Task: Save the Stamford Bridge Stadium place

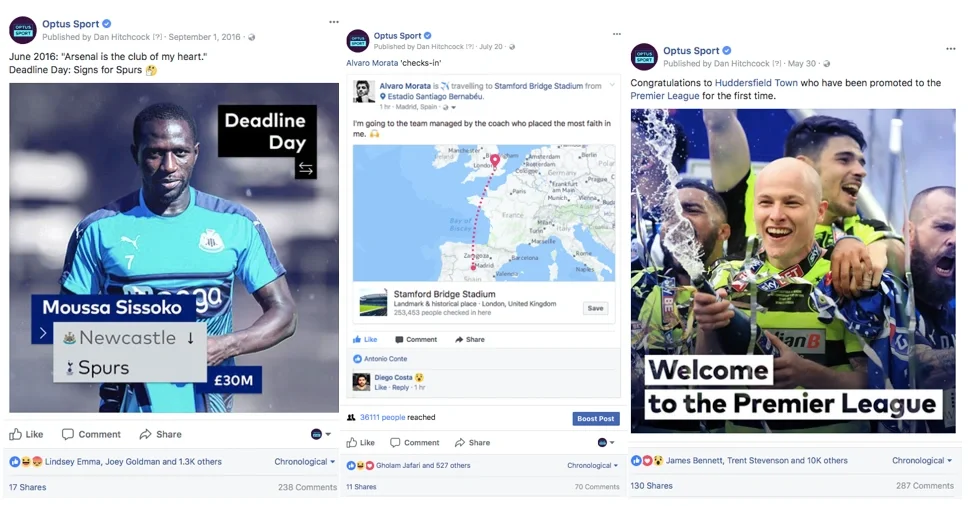Action: [596, 308]
